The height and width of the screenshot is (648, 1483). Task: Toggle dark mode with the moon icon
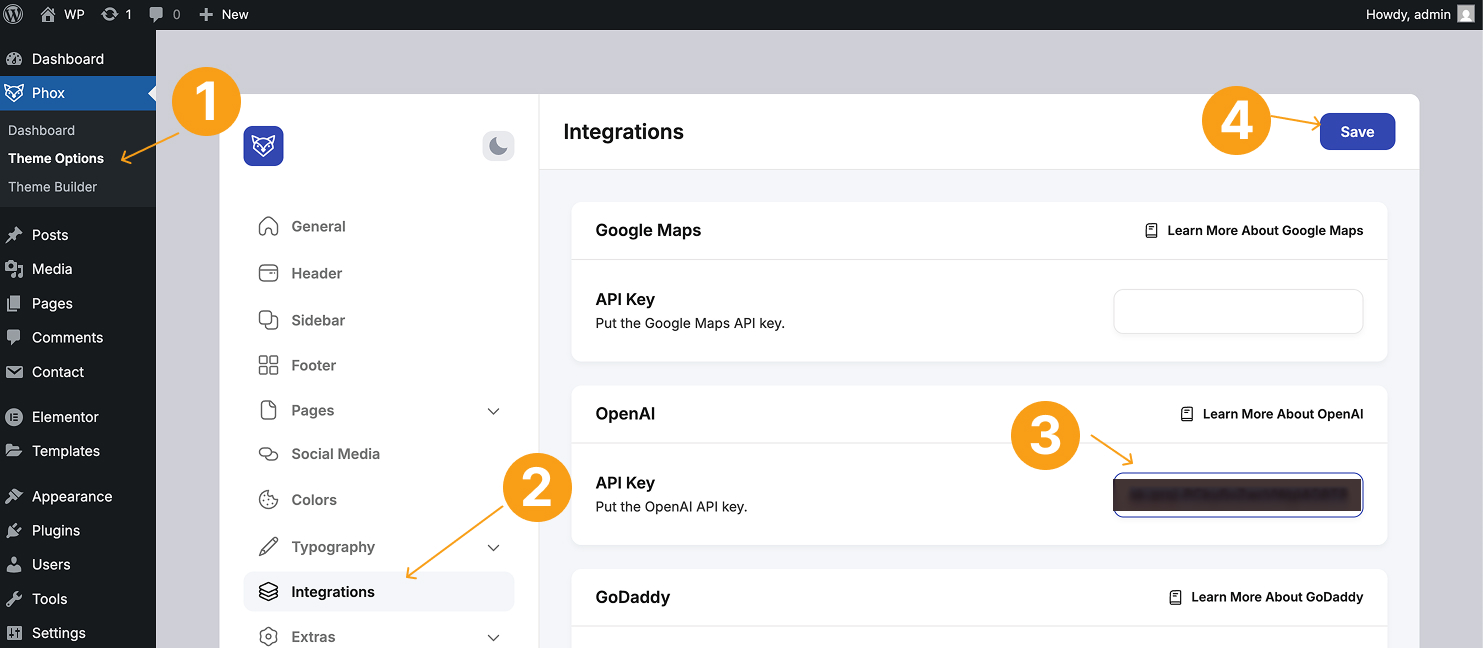pyautogui.click(x=498, y=145)
